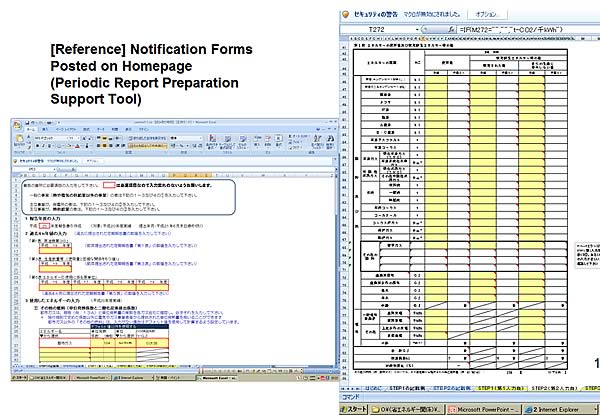Switch to the yellow STEP1 (第1入力) sheet tab
The height and width of the screenshot is (415, 600).
click(501, 388)
